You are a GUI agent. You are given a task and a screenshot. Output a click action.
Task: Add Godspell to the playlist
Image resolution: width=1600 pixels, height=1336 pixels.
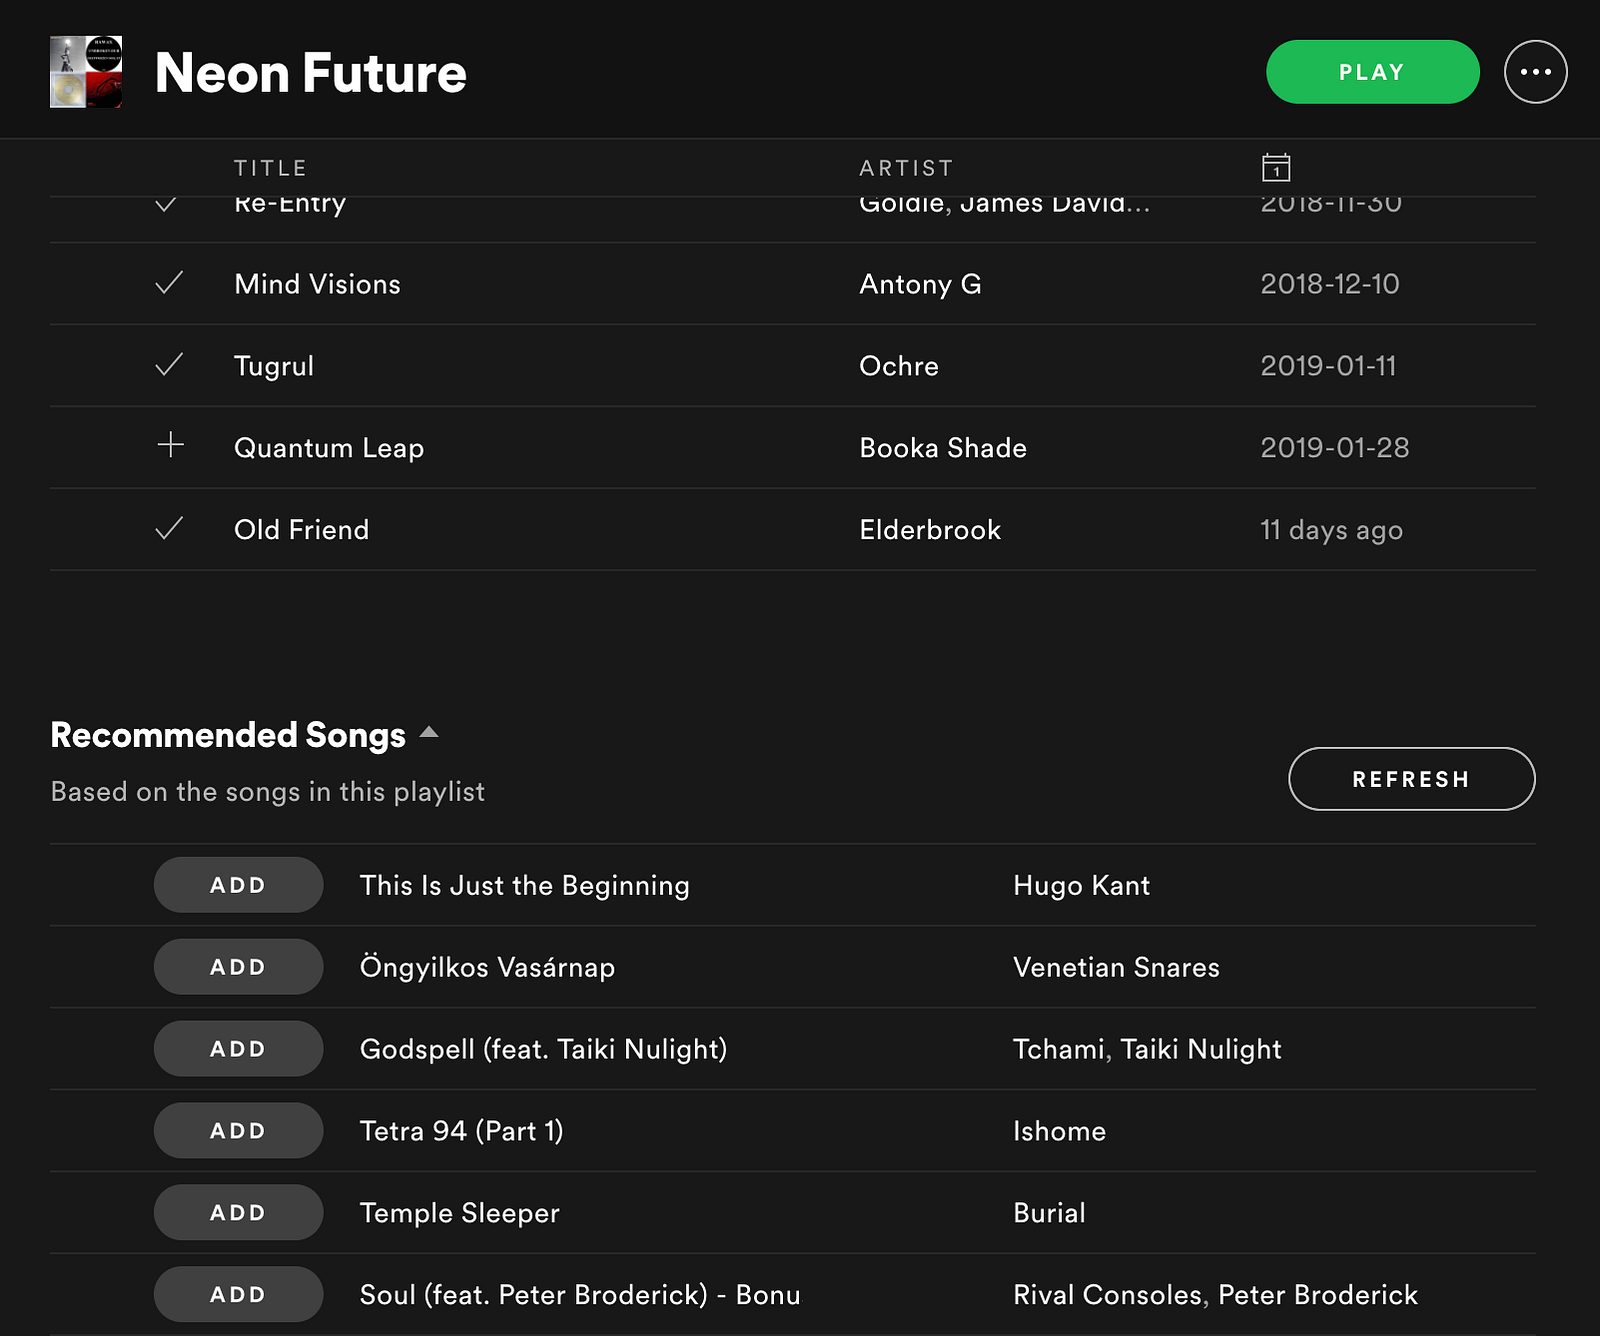tap(238, 1049)
